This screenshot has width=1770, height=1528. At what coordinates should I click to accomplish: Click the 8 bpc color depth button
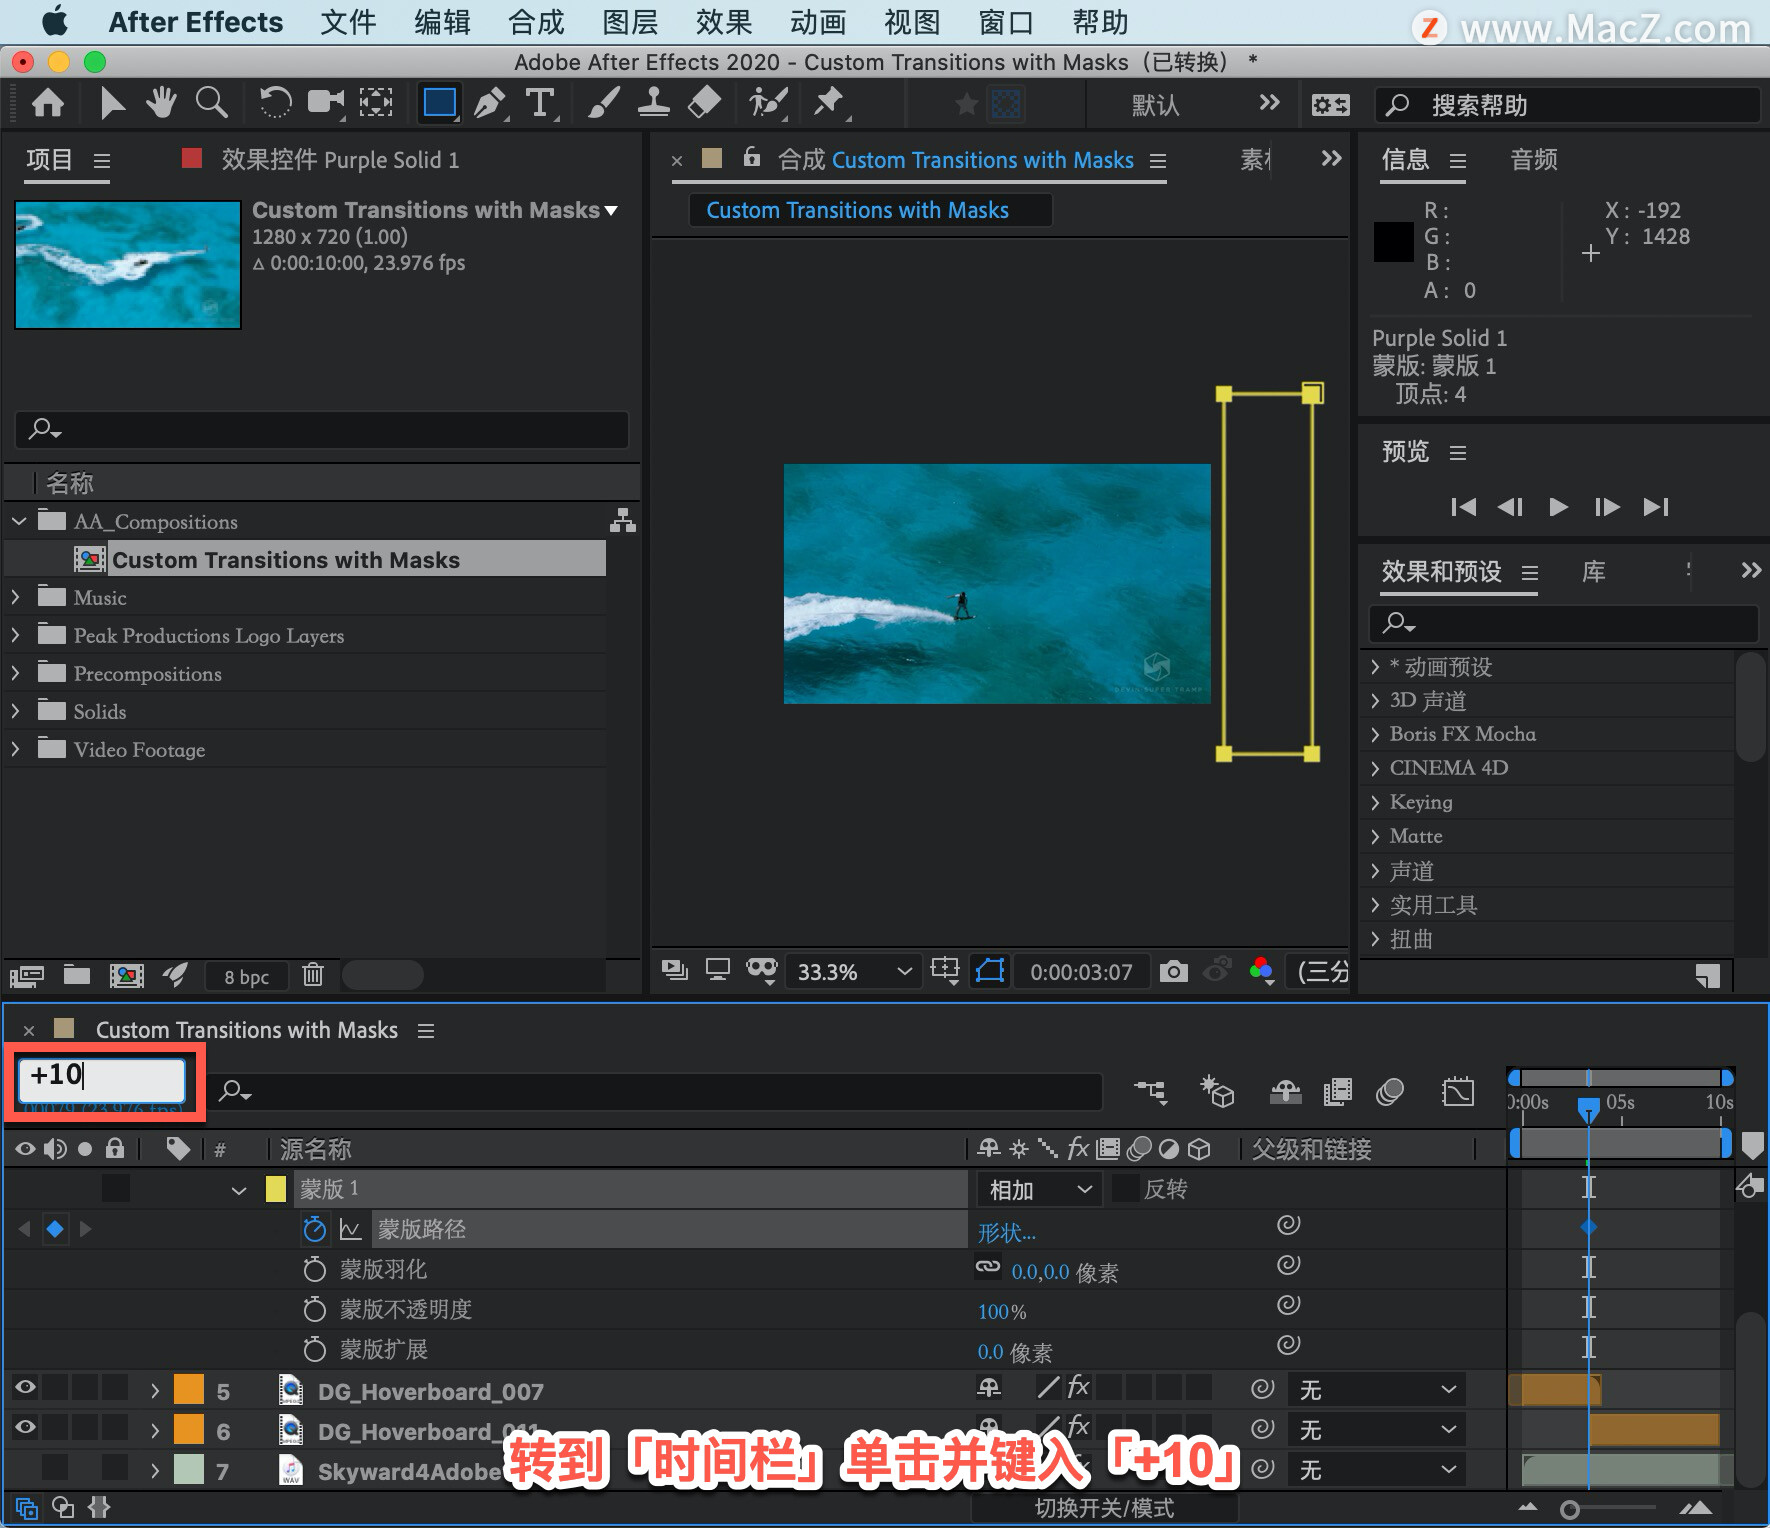click(x=246, y=976)
